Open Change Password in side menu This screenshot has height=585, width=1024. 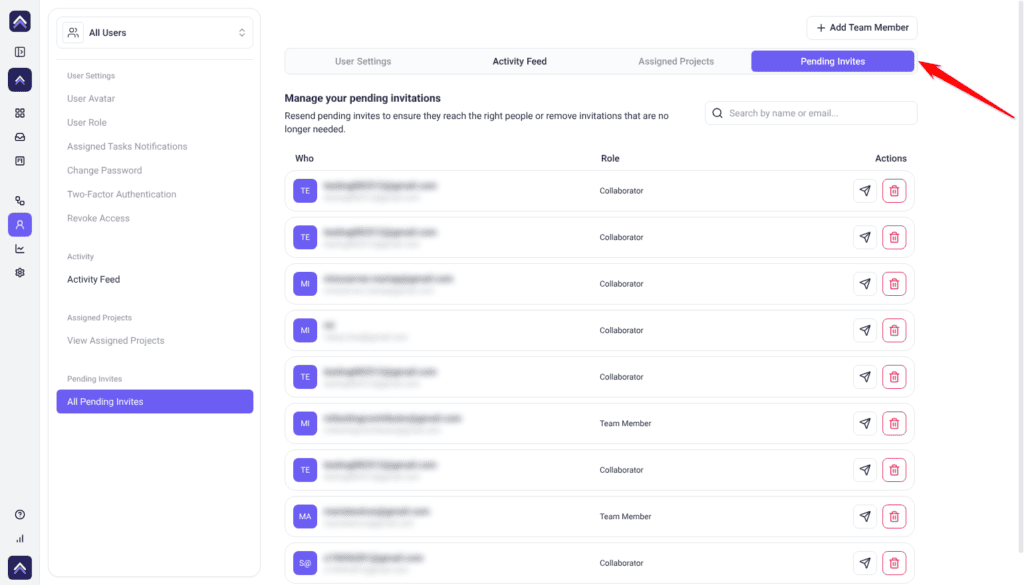104,170
